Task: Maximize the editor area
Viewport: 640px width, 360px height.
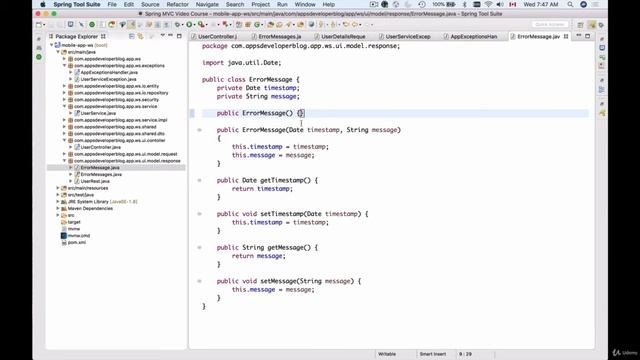Action: (x=588, y=36)
